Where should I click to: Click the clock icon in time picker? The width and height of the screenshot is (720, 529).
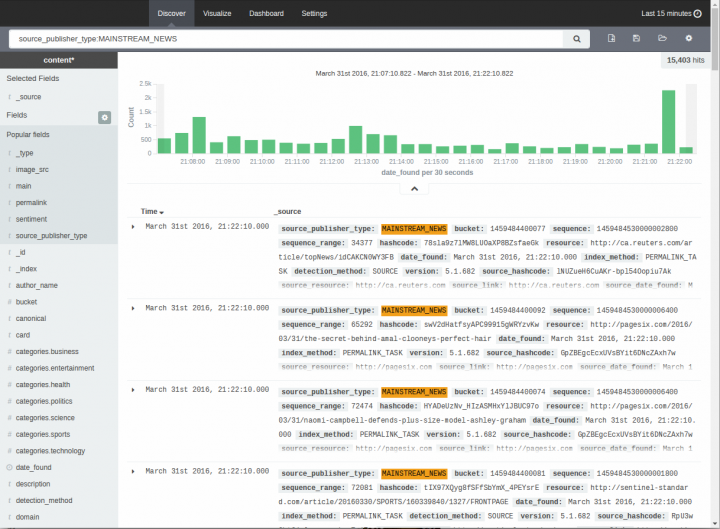click(698, 14)
